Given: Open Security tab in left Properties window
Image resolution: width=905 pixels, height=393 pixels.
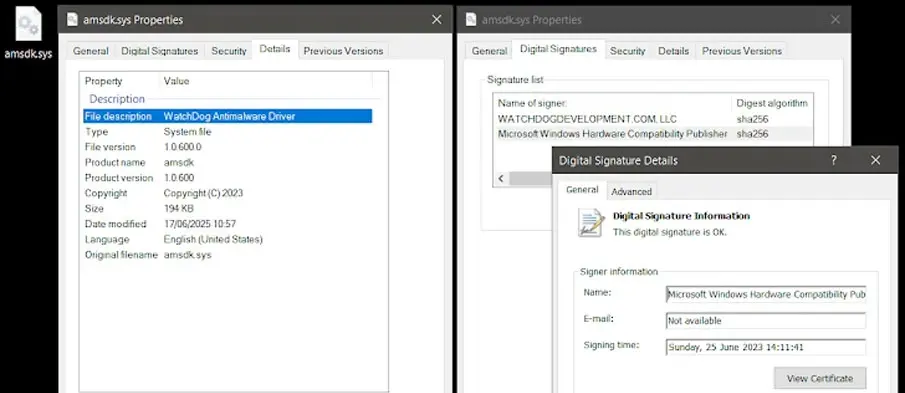Looking at the screenshot, I should pyautogui.click(x=229, y=51).
